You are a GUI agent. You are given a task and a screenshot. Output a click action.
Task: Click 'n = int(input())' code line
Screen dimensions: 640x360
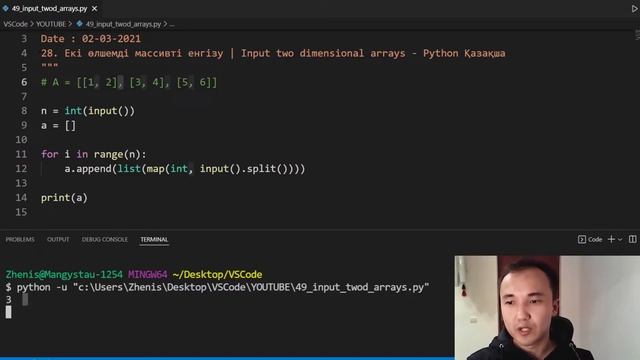(88, 111)
